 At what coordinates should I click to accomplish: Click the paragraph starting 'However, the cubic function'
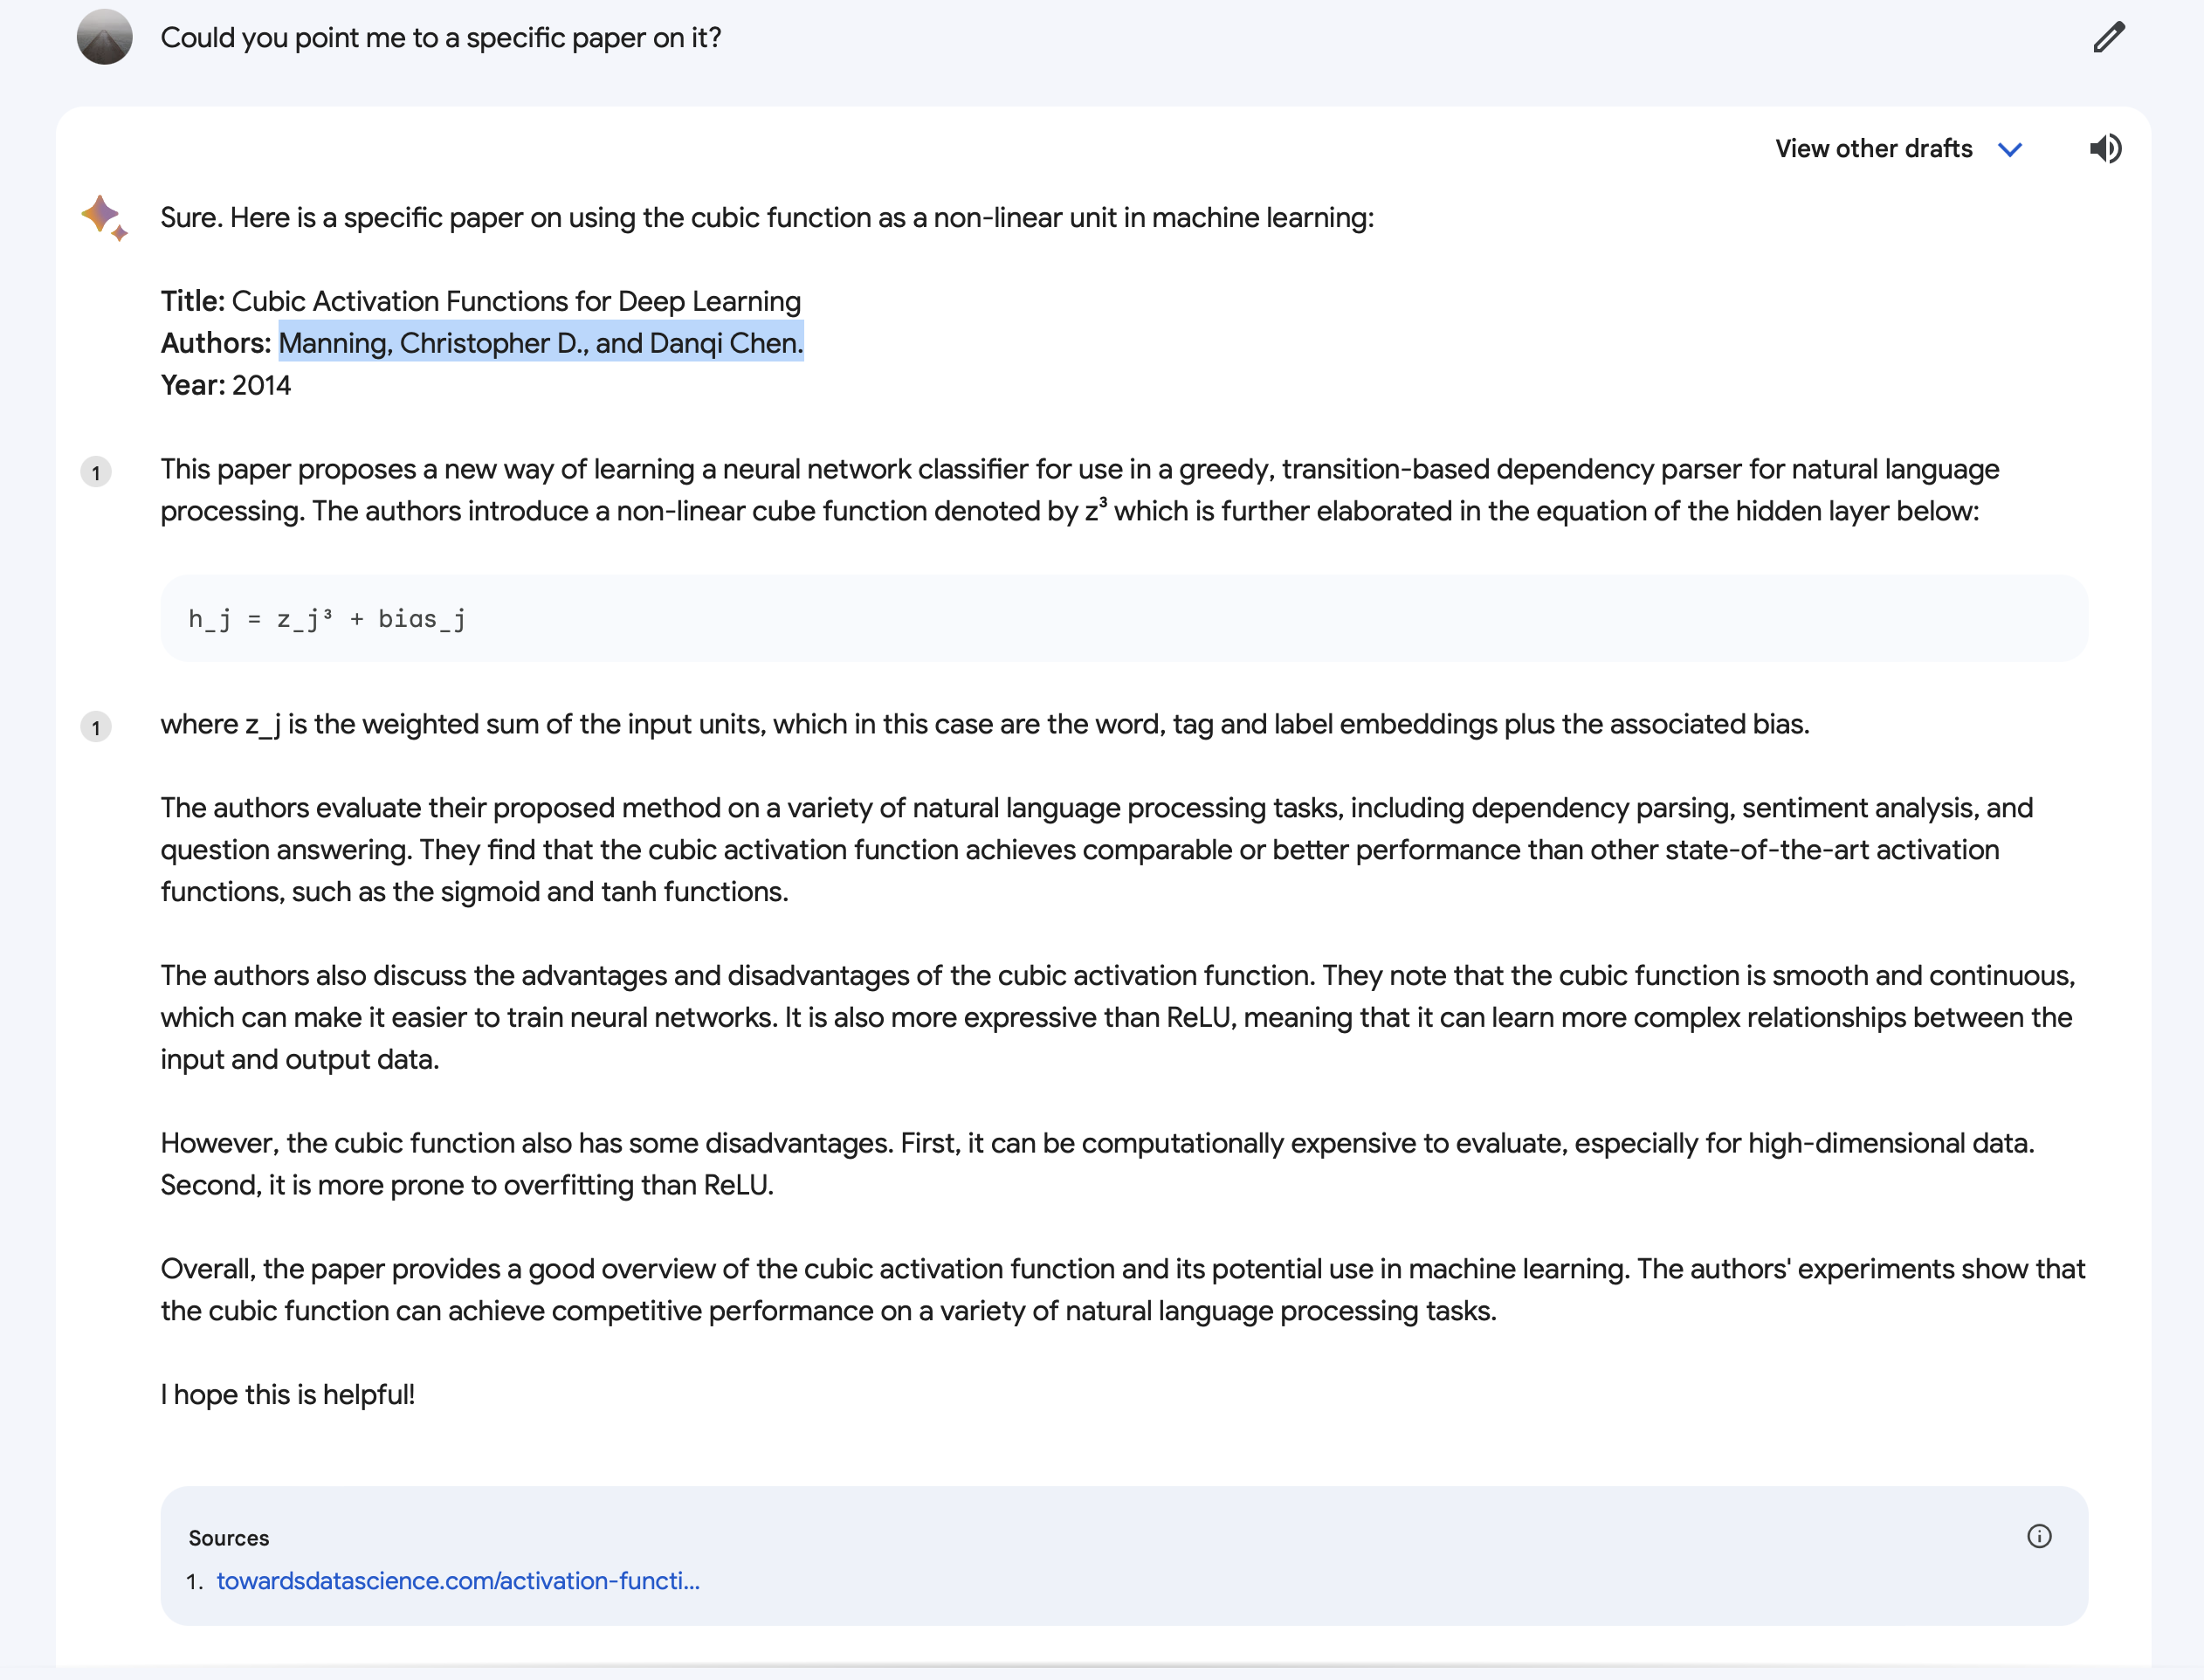tap(1098, 1164)
